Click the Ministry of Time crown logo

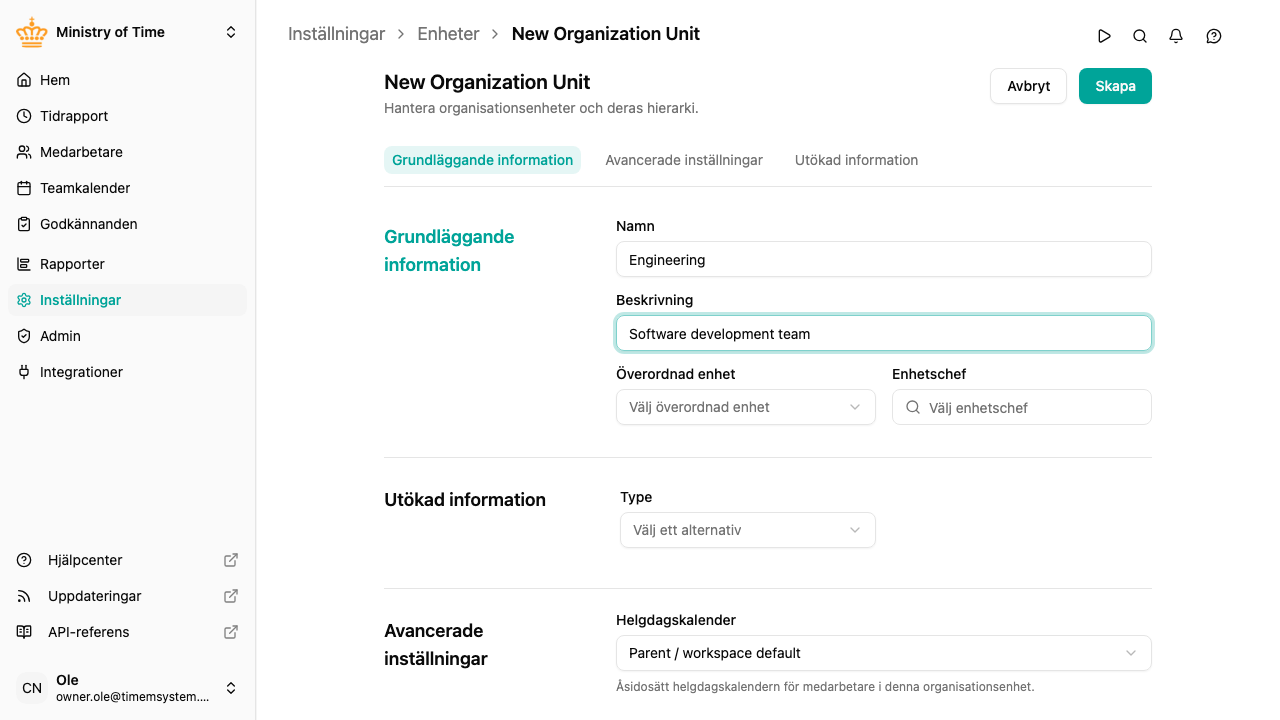[32, 32]
